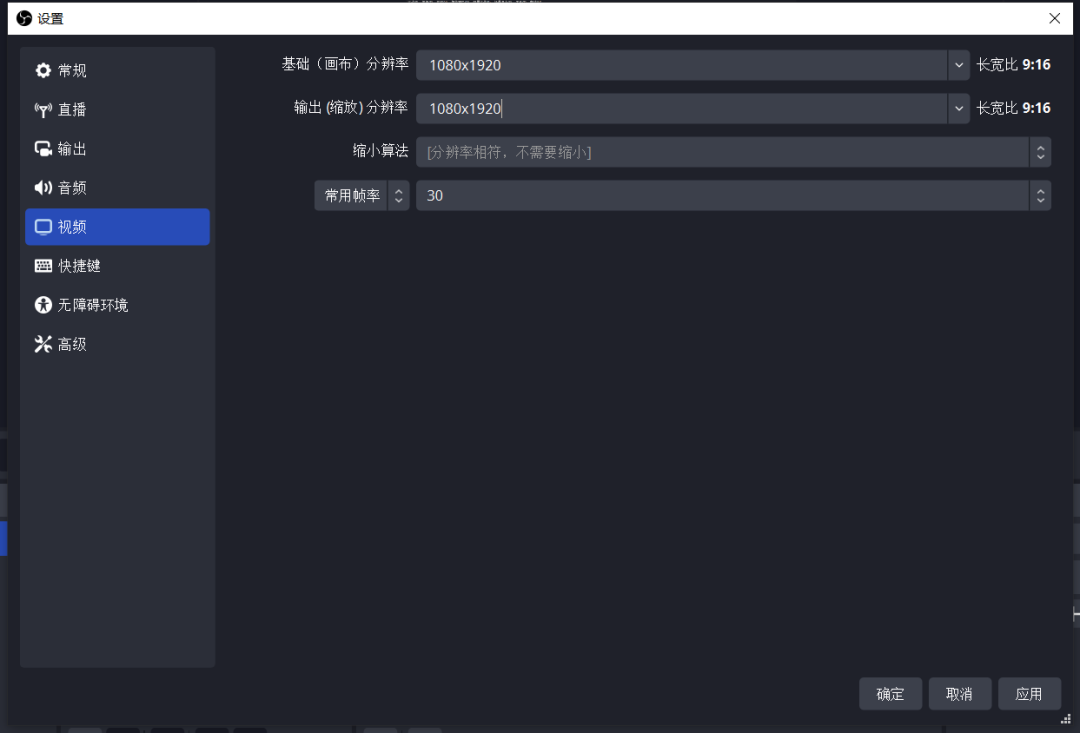Expand the 输出 (缩放) 分辨率 dropdown arrow

[x=959, y=108]
